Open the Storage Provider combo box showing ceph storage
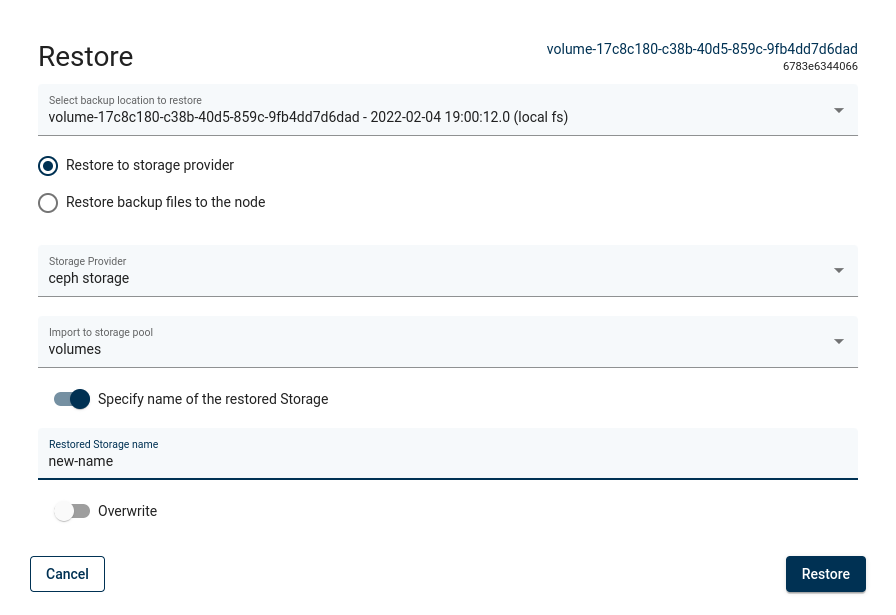 pyautogui.click(x=430, y=271)
